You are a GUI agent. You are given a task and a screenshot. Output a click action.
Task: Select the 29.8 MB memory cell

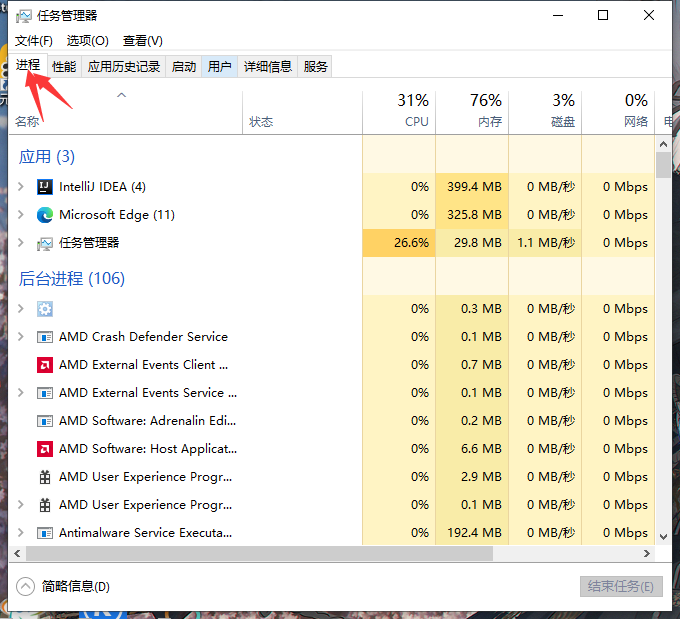coord(472,243)
